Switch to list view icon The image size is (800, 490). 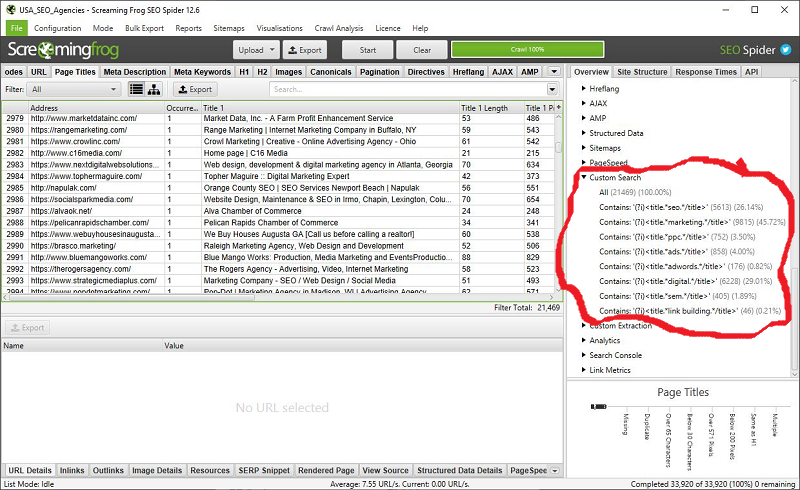click(136, 89)
